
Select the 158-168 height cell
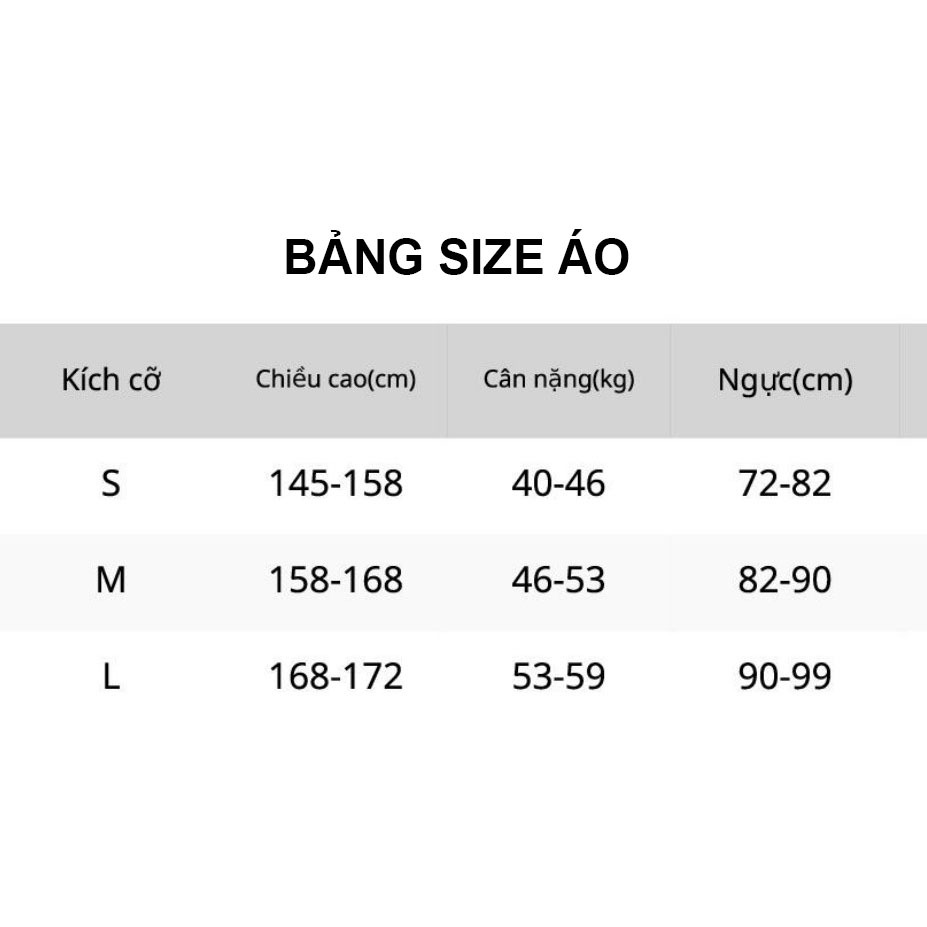pos(336,579)
